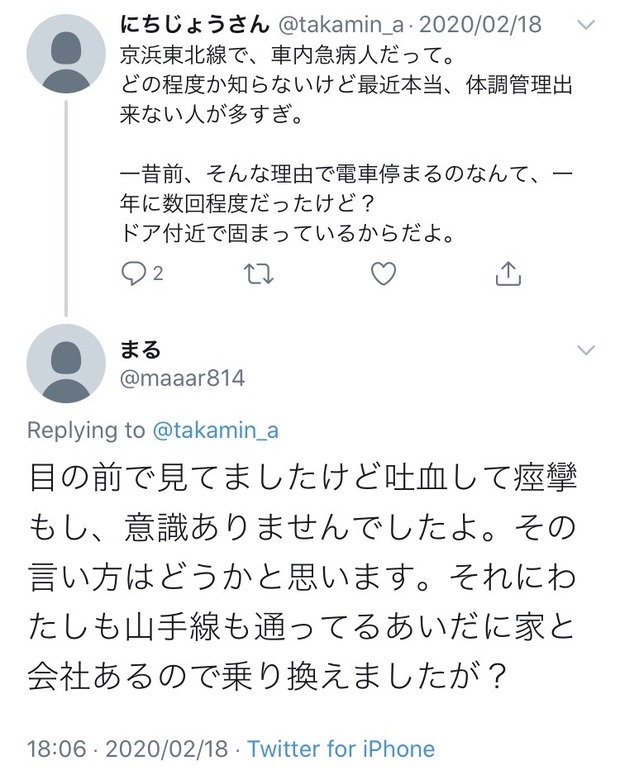This screenshot has height=775, width=620.
Task: Open the display name まる
Action: pos(140,349)
